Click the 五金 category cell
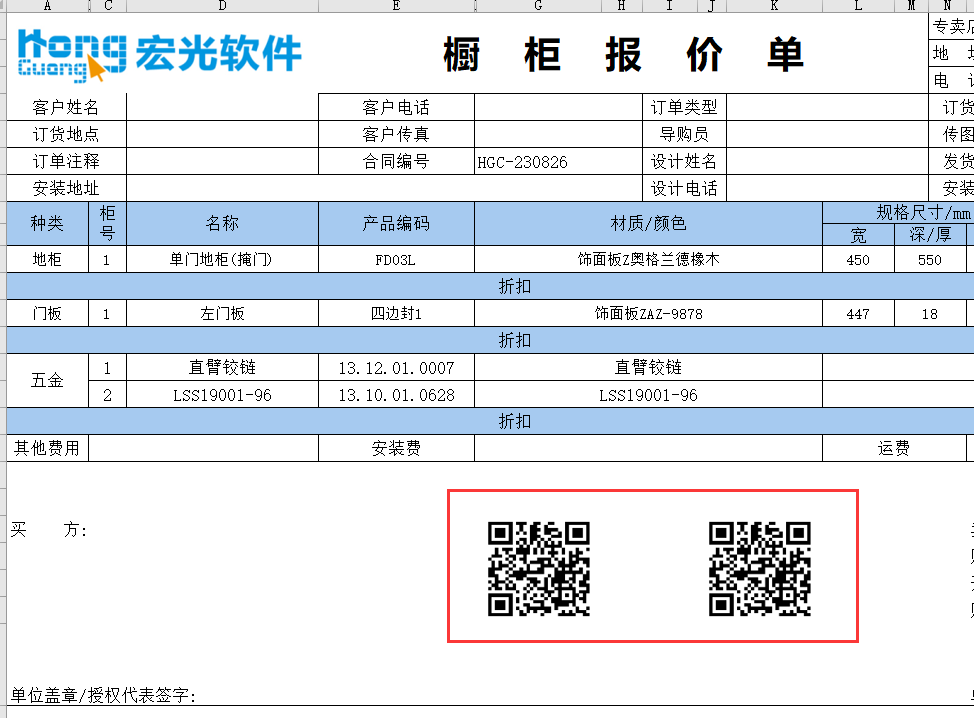The height and width of the screenshot is (718, 974). pos(47,381)
